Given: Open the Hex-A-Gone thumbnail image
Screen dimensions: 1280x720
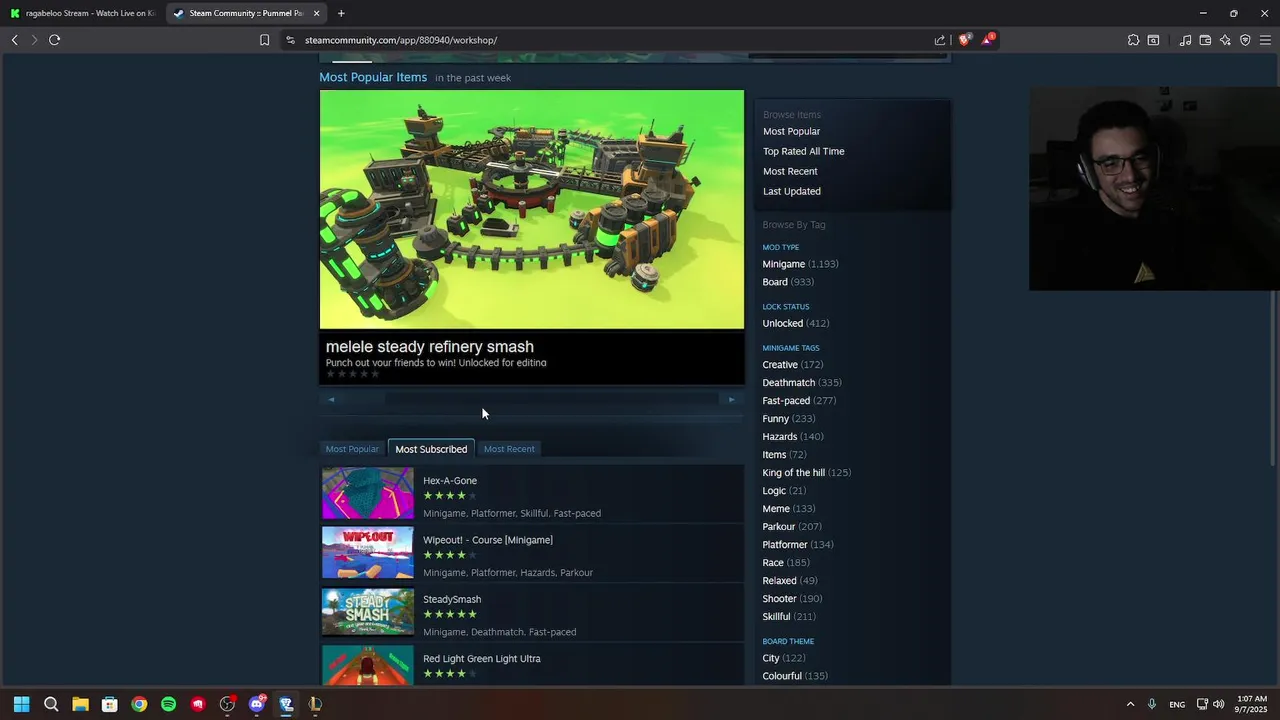Looking at the screenshot, I should [x=367, y=493].
